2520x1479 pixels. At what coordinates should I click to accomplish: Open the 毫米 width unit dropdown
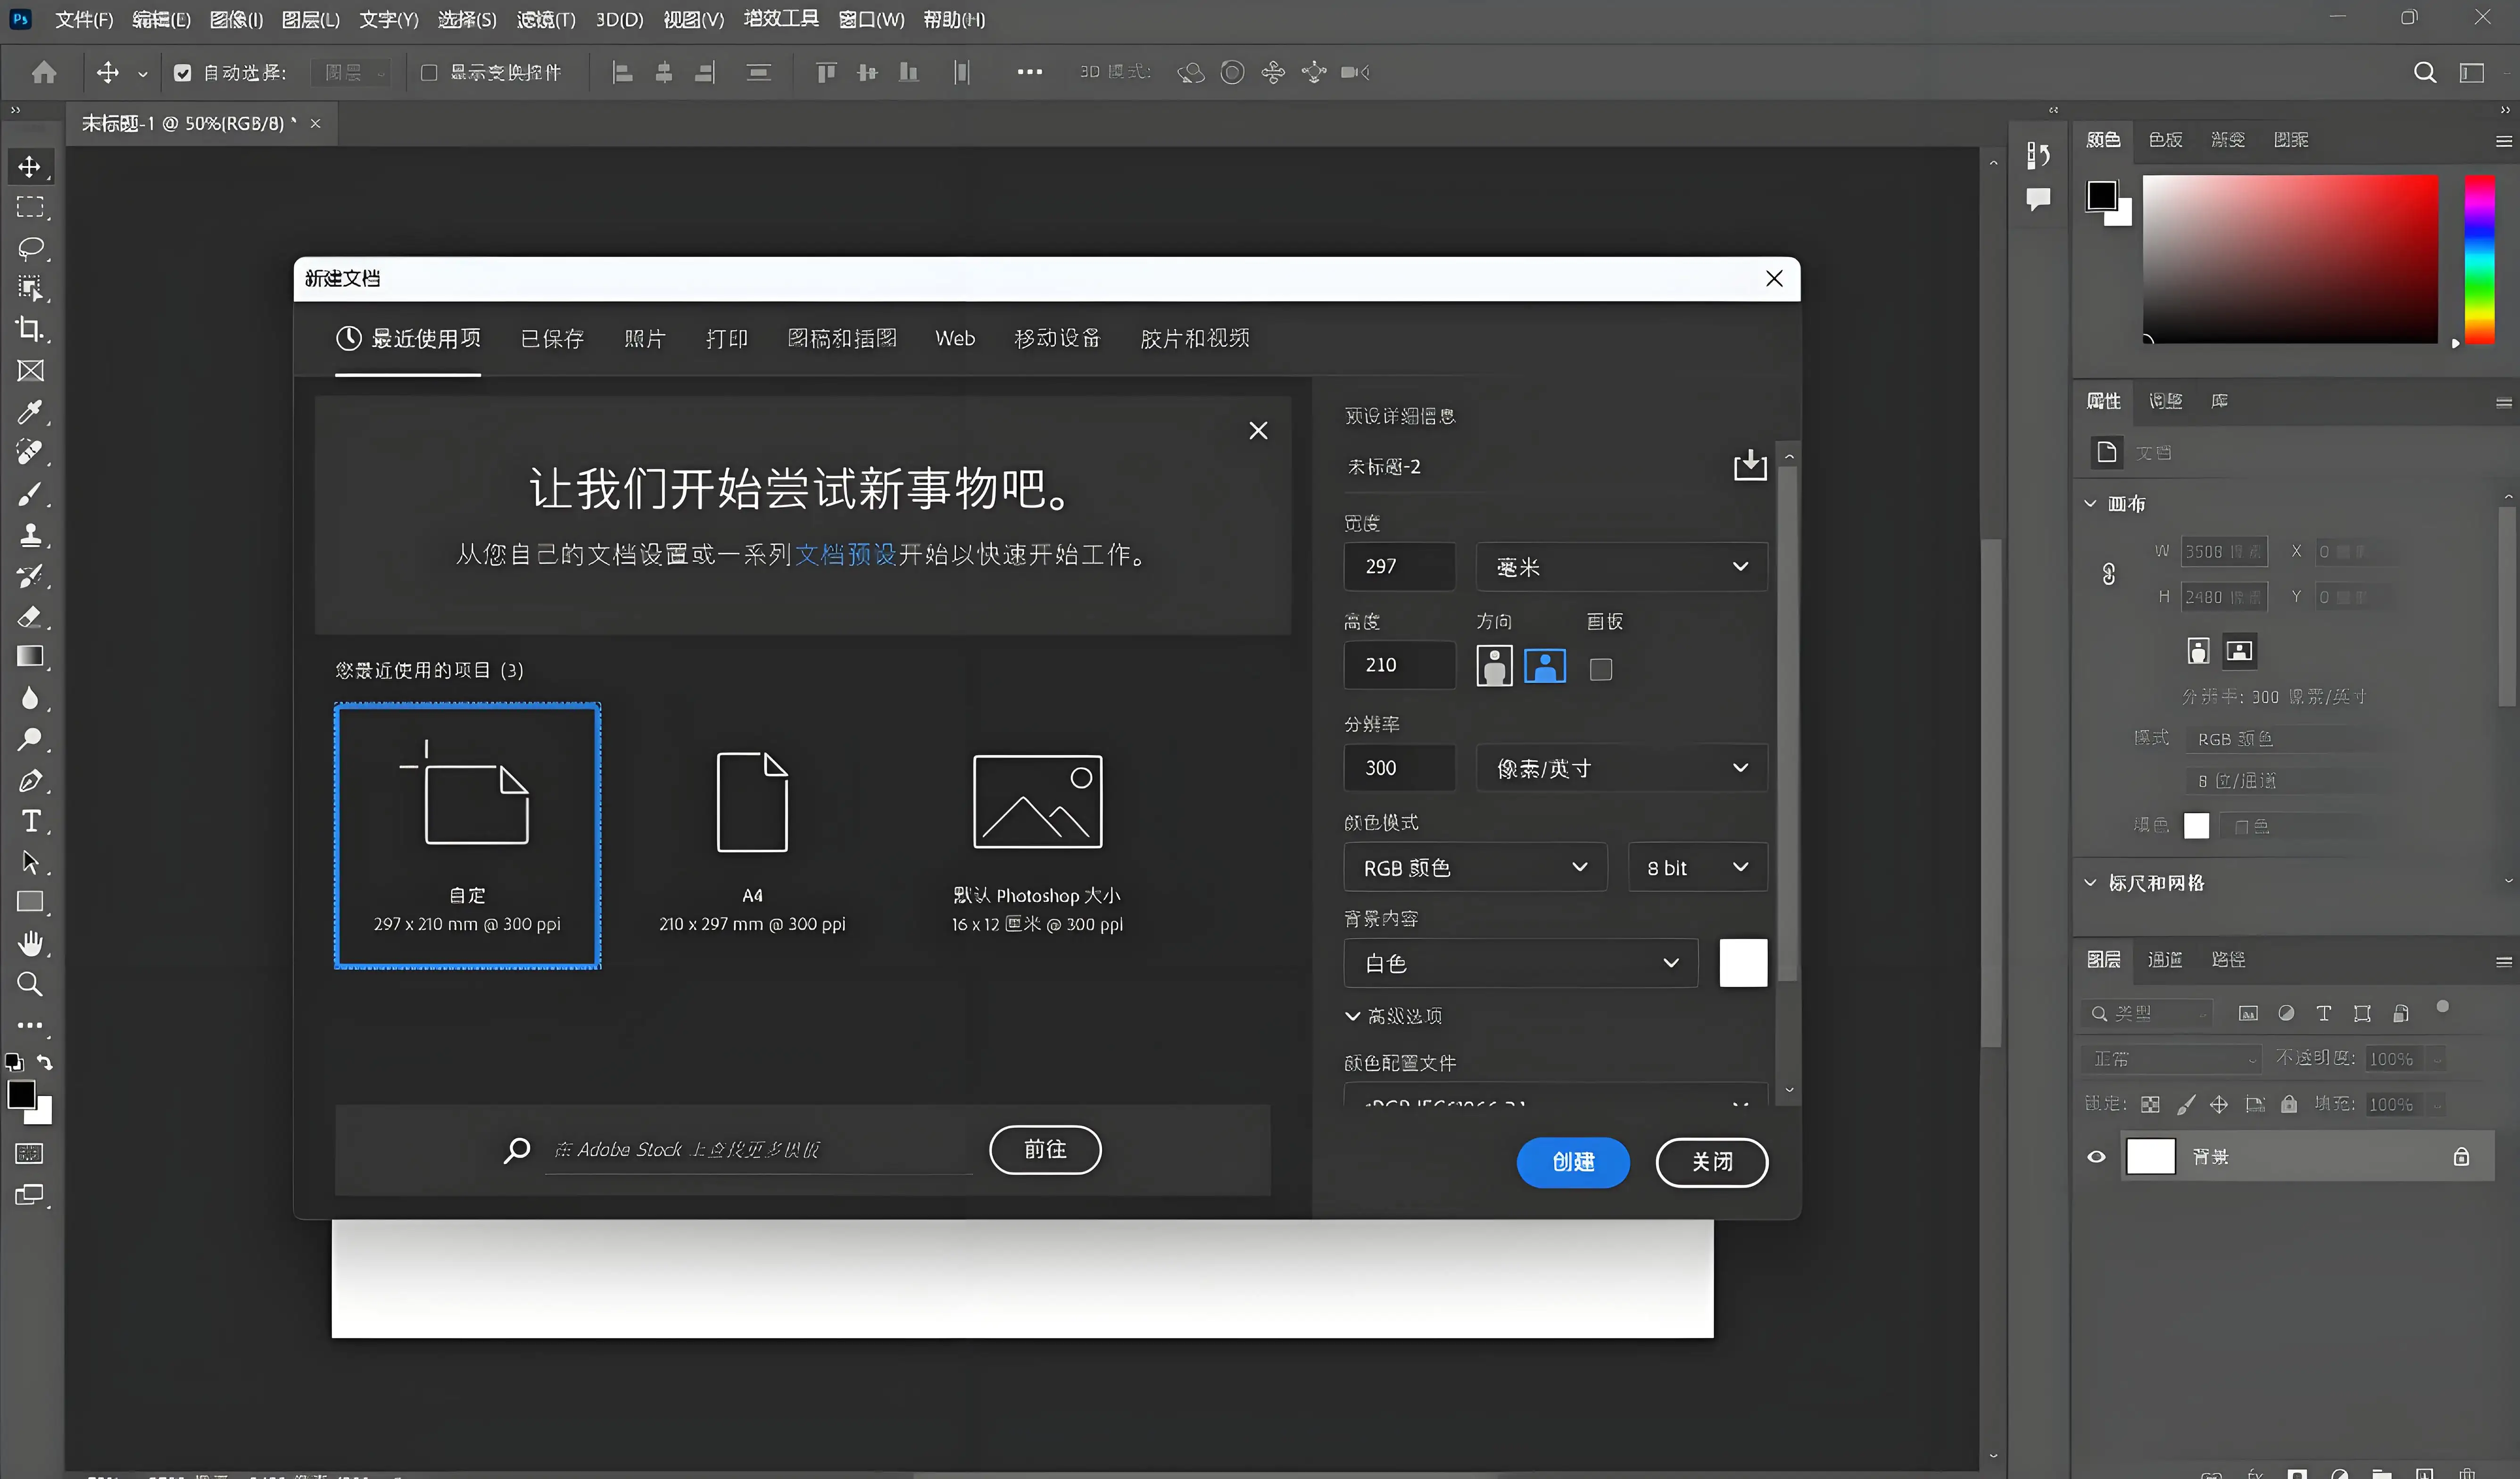coord(1621,567)
